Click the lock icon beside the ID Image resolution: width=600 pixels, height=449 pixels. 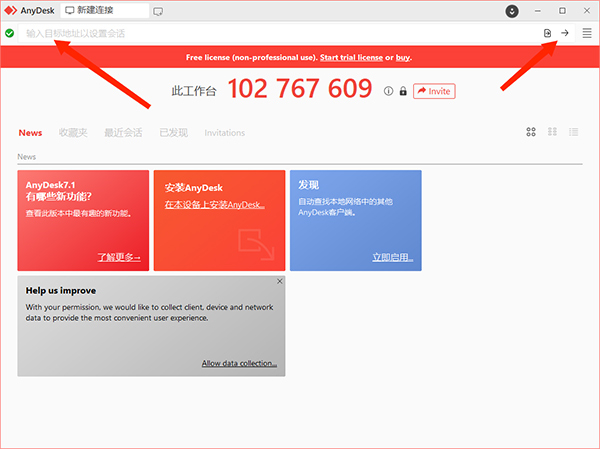coord(403,91)
